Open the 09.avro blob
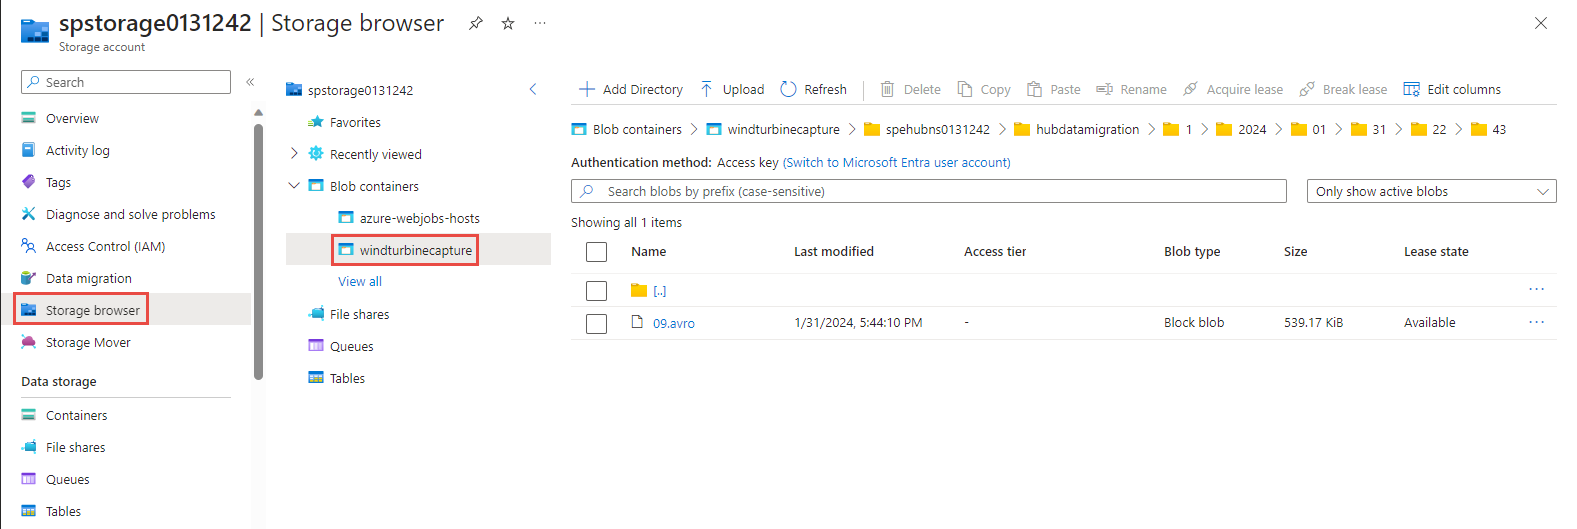The height and width of the screenshot is (529, 1577). pyautogui.click(x=674, y=323)
